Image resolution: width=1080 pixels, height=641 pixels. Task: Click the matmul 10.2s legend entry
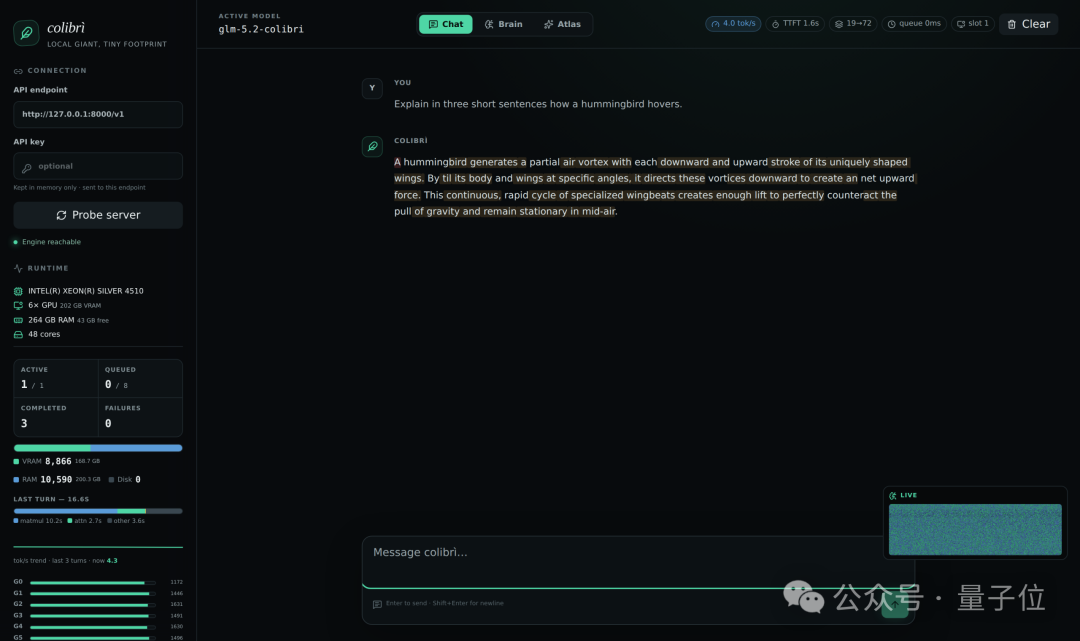[38, 521]
